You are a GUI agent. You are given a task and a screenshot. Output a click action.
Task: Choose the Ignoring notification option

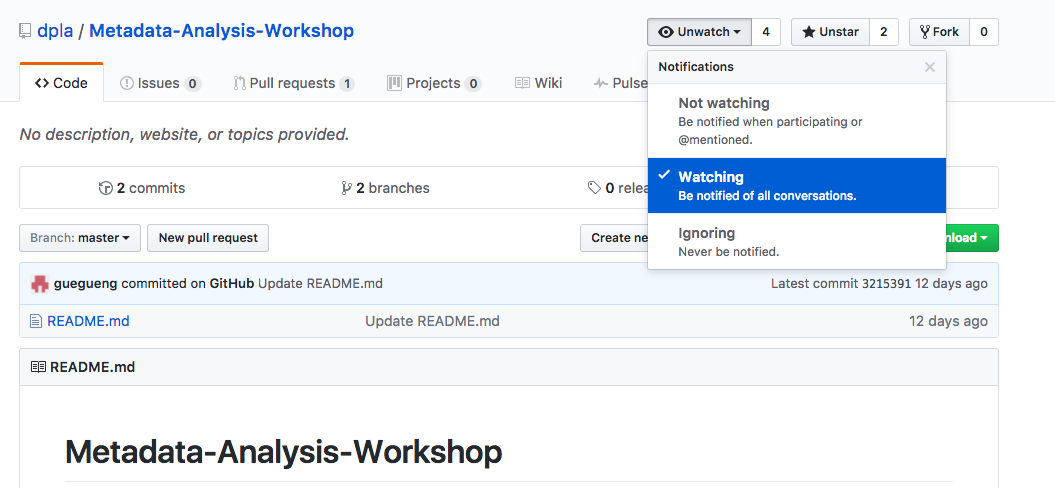coord(797,242)
